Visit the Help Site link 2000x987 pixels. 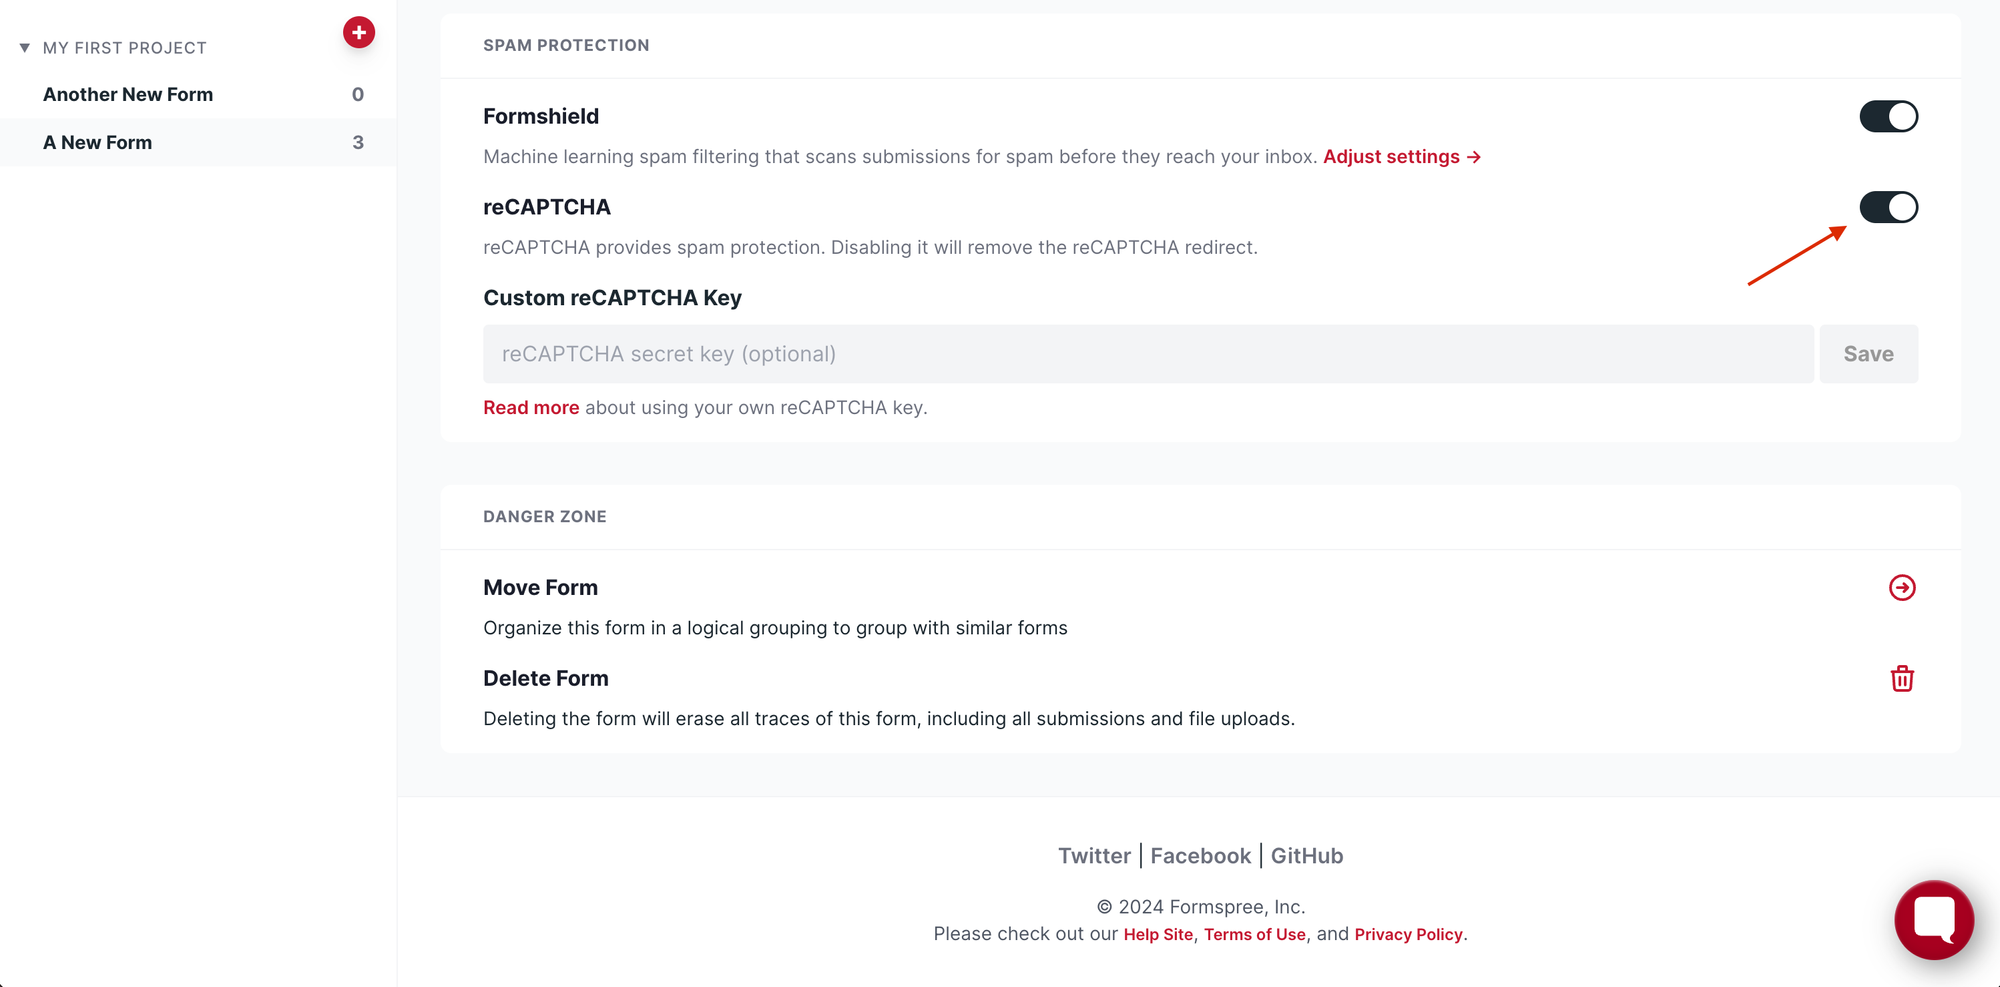1158,934
